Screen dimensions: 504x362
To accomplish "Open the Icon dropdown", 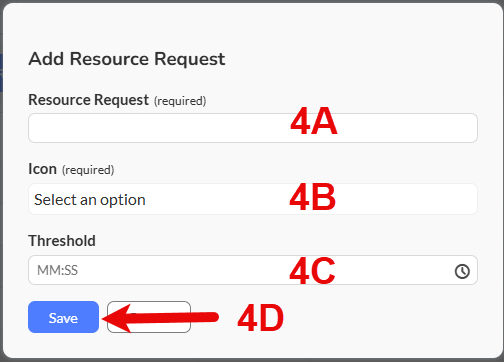I will pyautogui.click(x=253, y=199).
